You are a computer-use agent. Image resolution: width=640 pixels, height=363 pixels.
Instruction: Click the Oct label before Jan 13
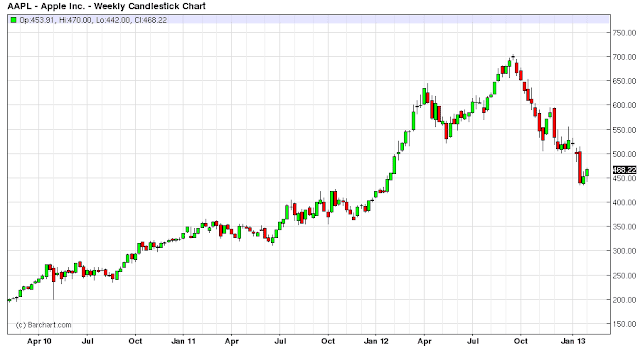pos(521,341)
